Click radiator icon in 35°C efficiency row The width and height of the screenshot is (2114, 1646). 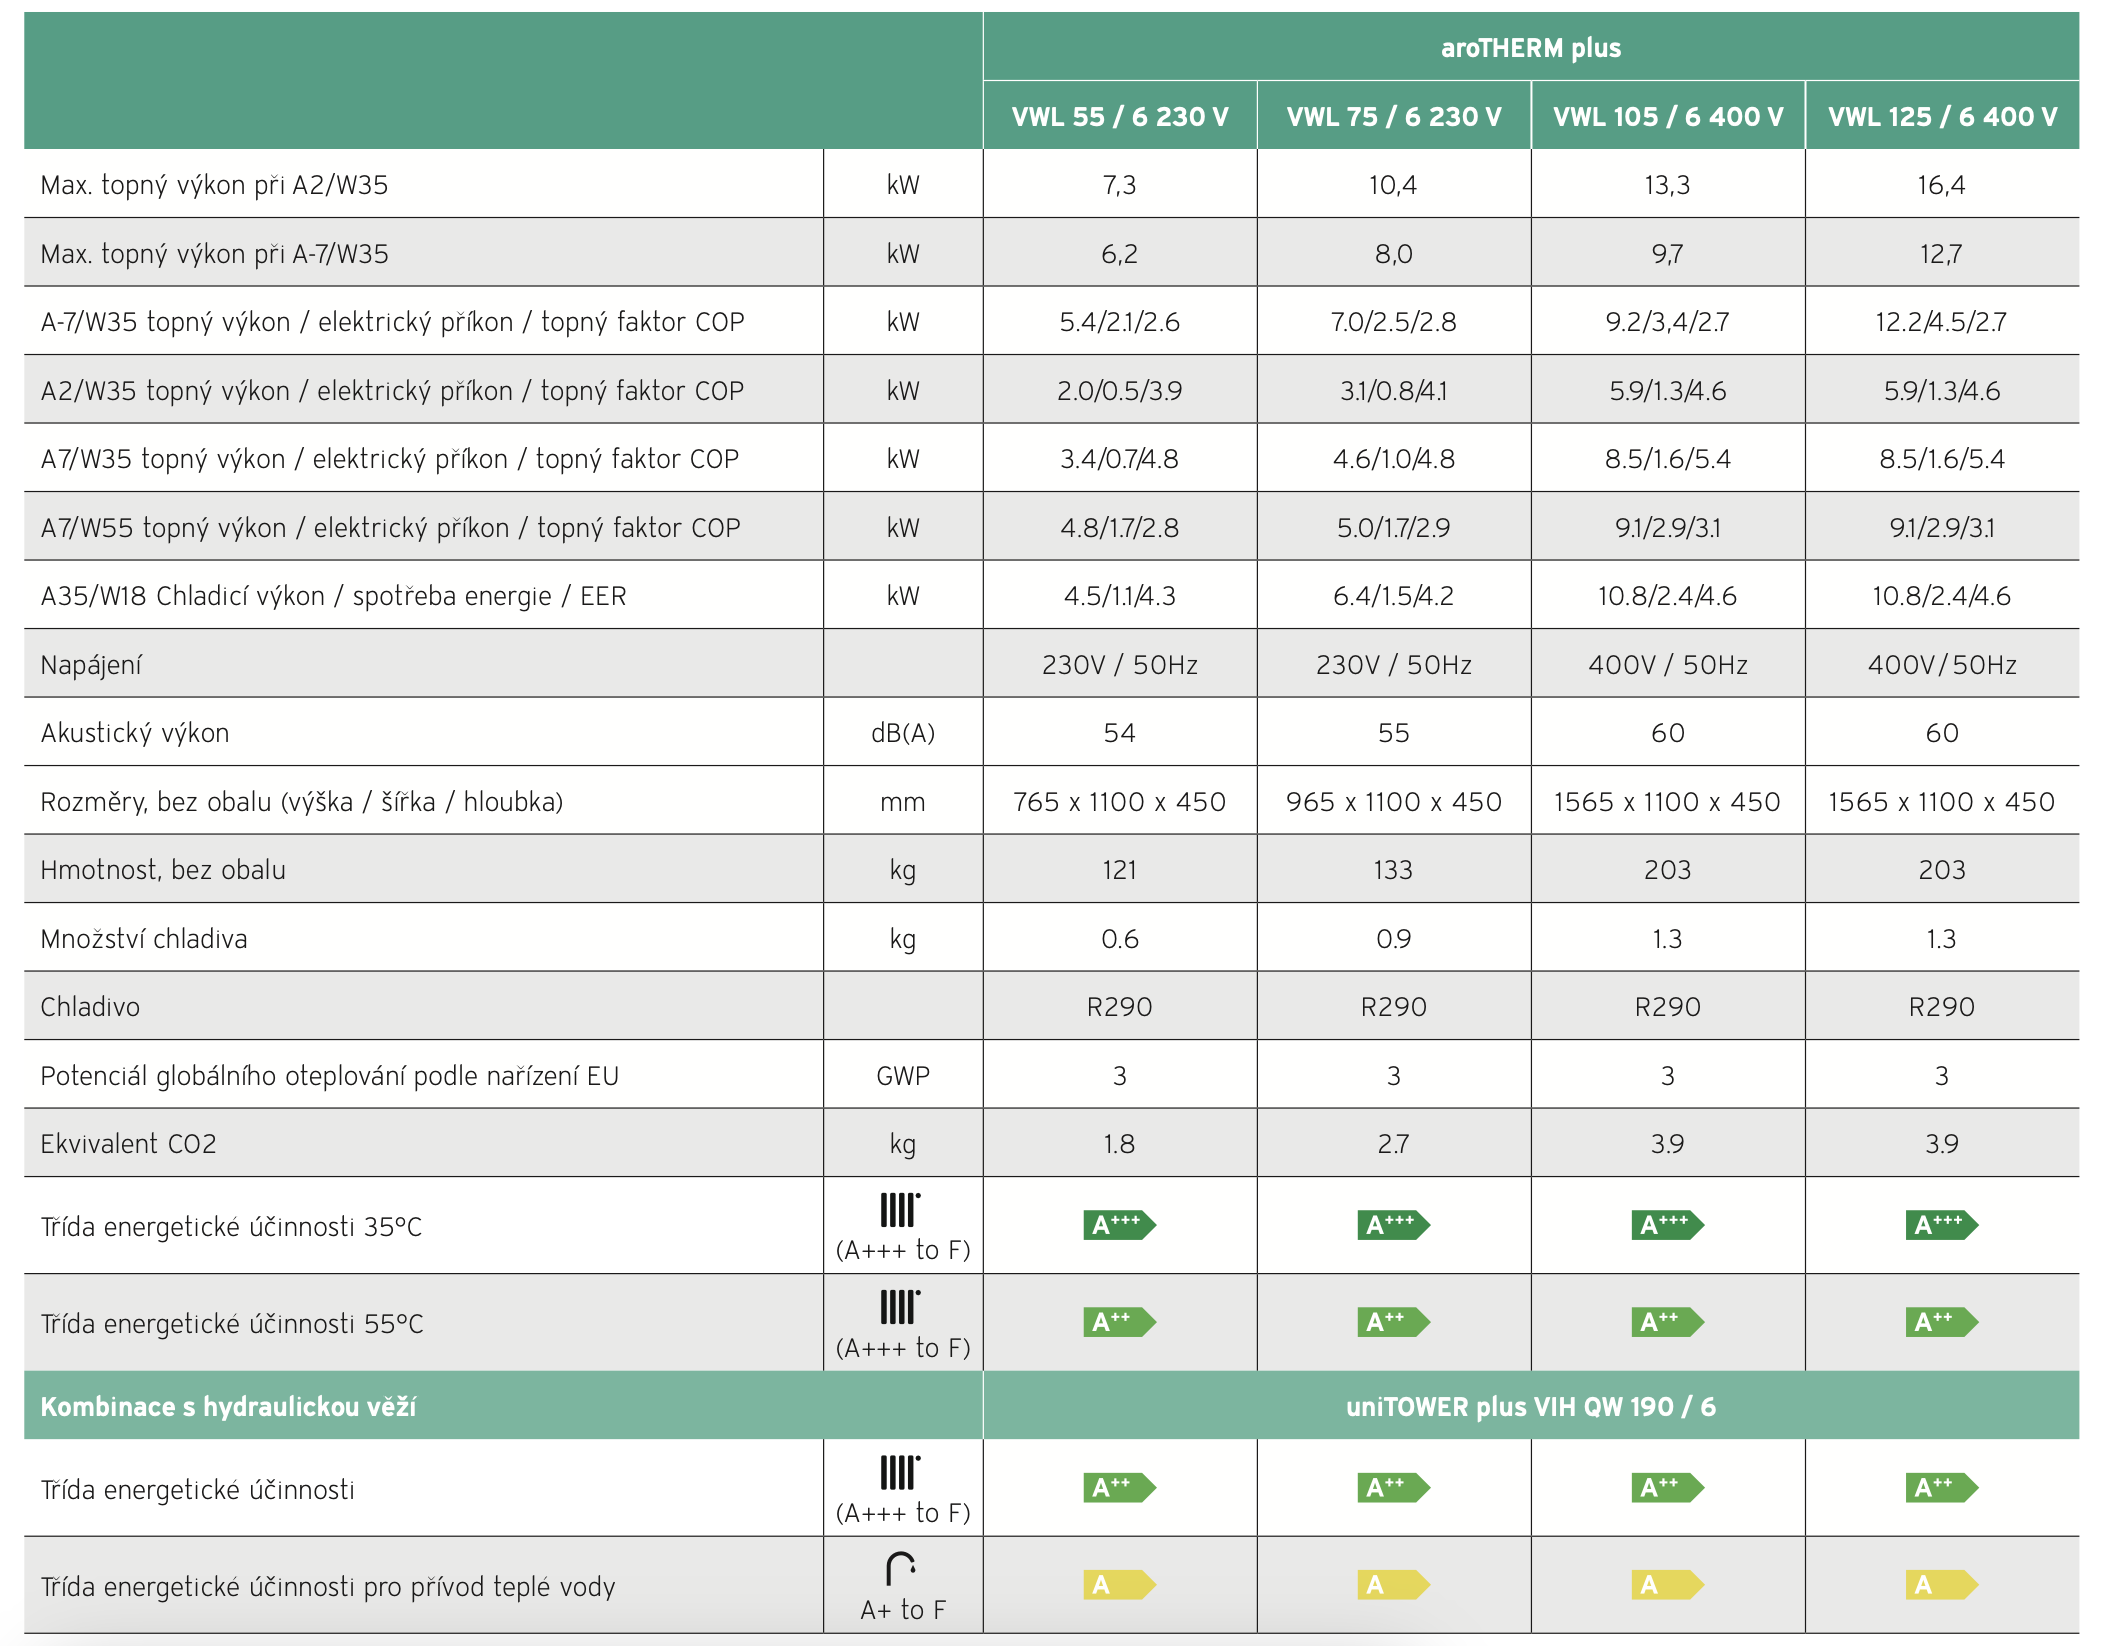[899, 1210]
